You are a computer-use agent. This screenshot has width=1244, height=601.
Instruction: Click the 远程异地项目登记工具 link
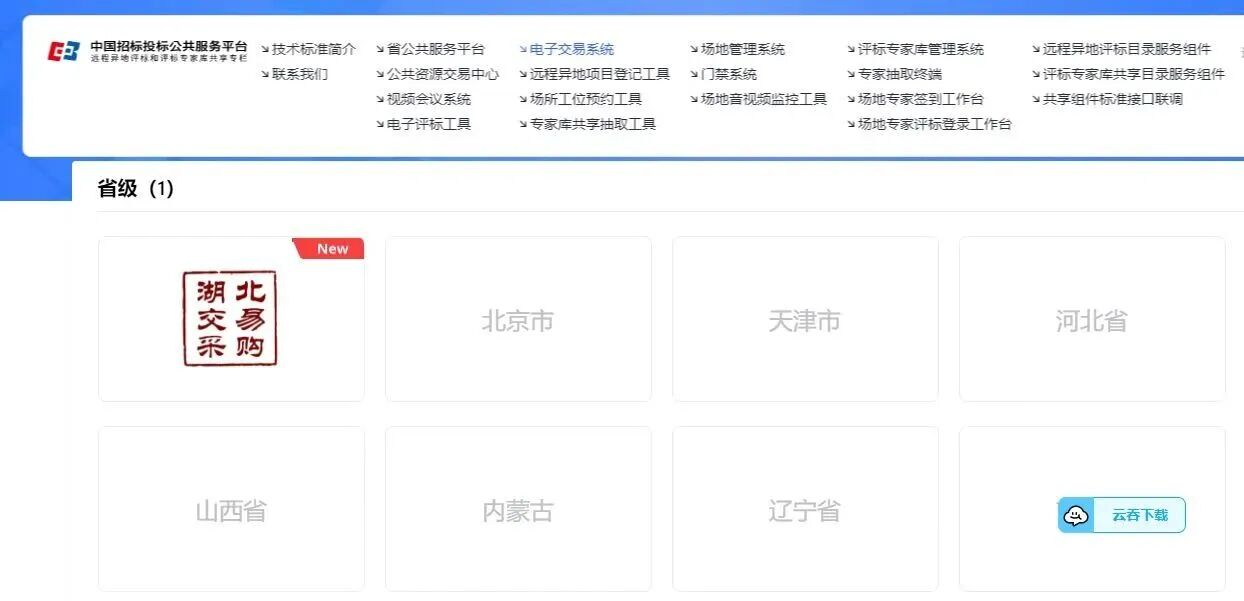(599, 73)
